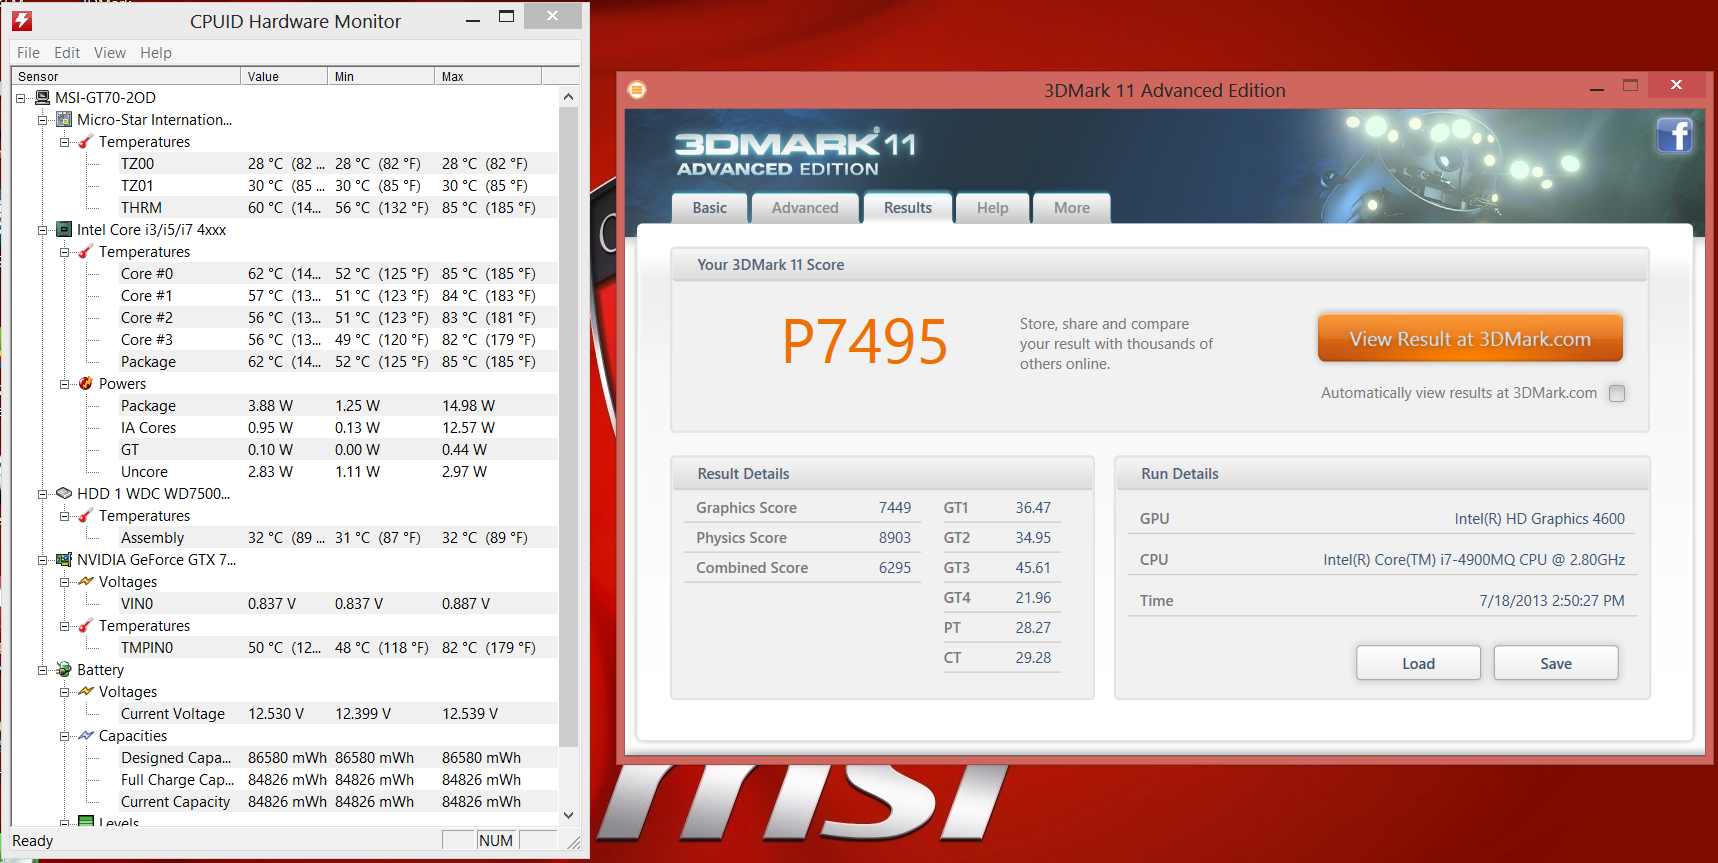
Task: Click the voltage icon under Battery
Action: (86, 691)
